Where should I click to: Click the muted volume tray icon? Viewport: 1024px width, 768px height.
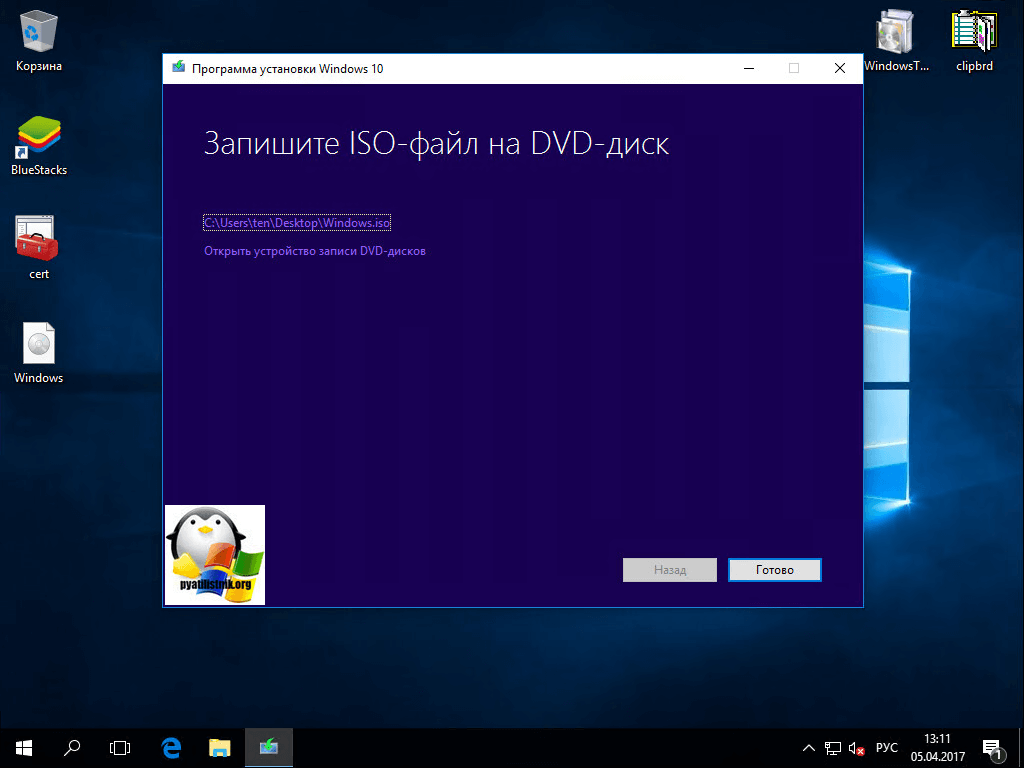click(857, 748)
